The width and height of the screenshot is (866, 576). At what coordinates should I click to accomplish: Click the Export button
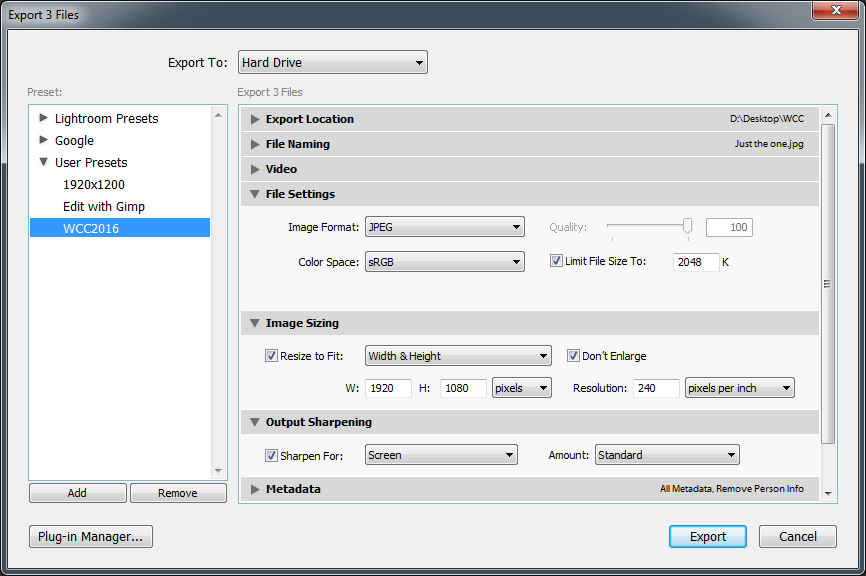tap(707, 536)
